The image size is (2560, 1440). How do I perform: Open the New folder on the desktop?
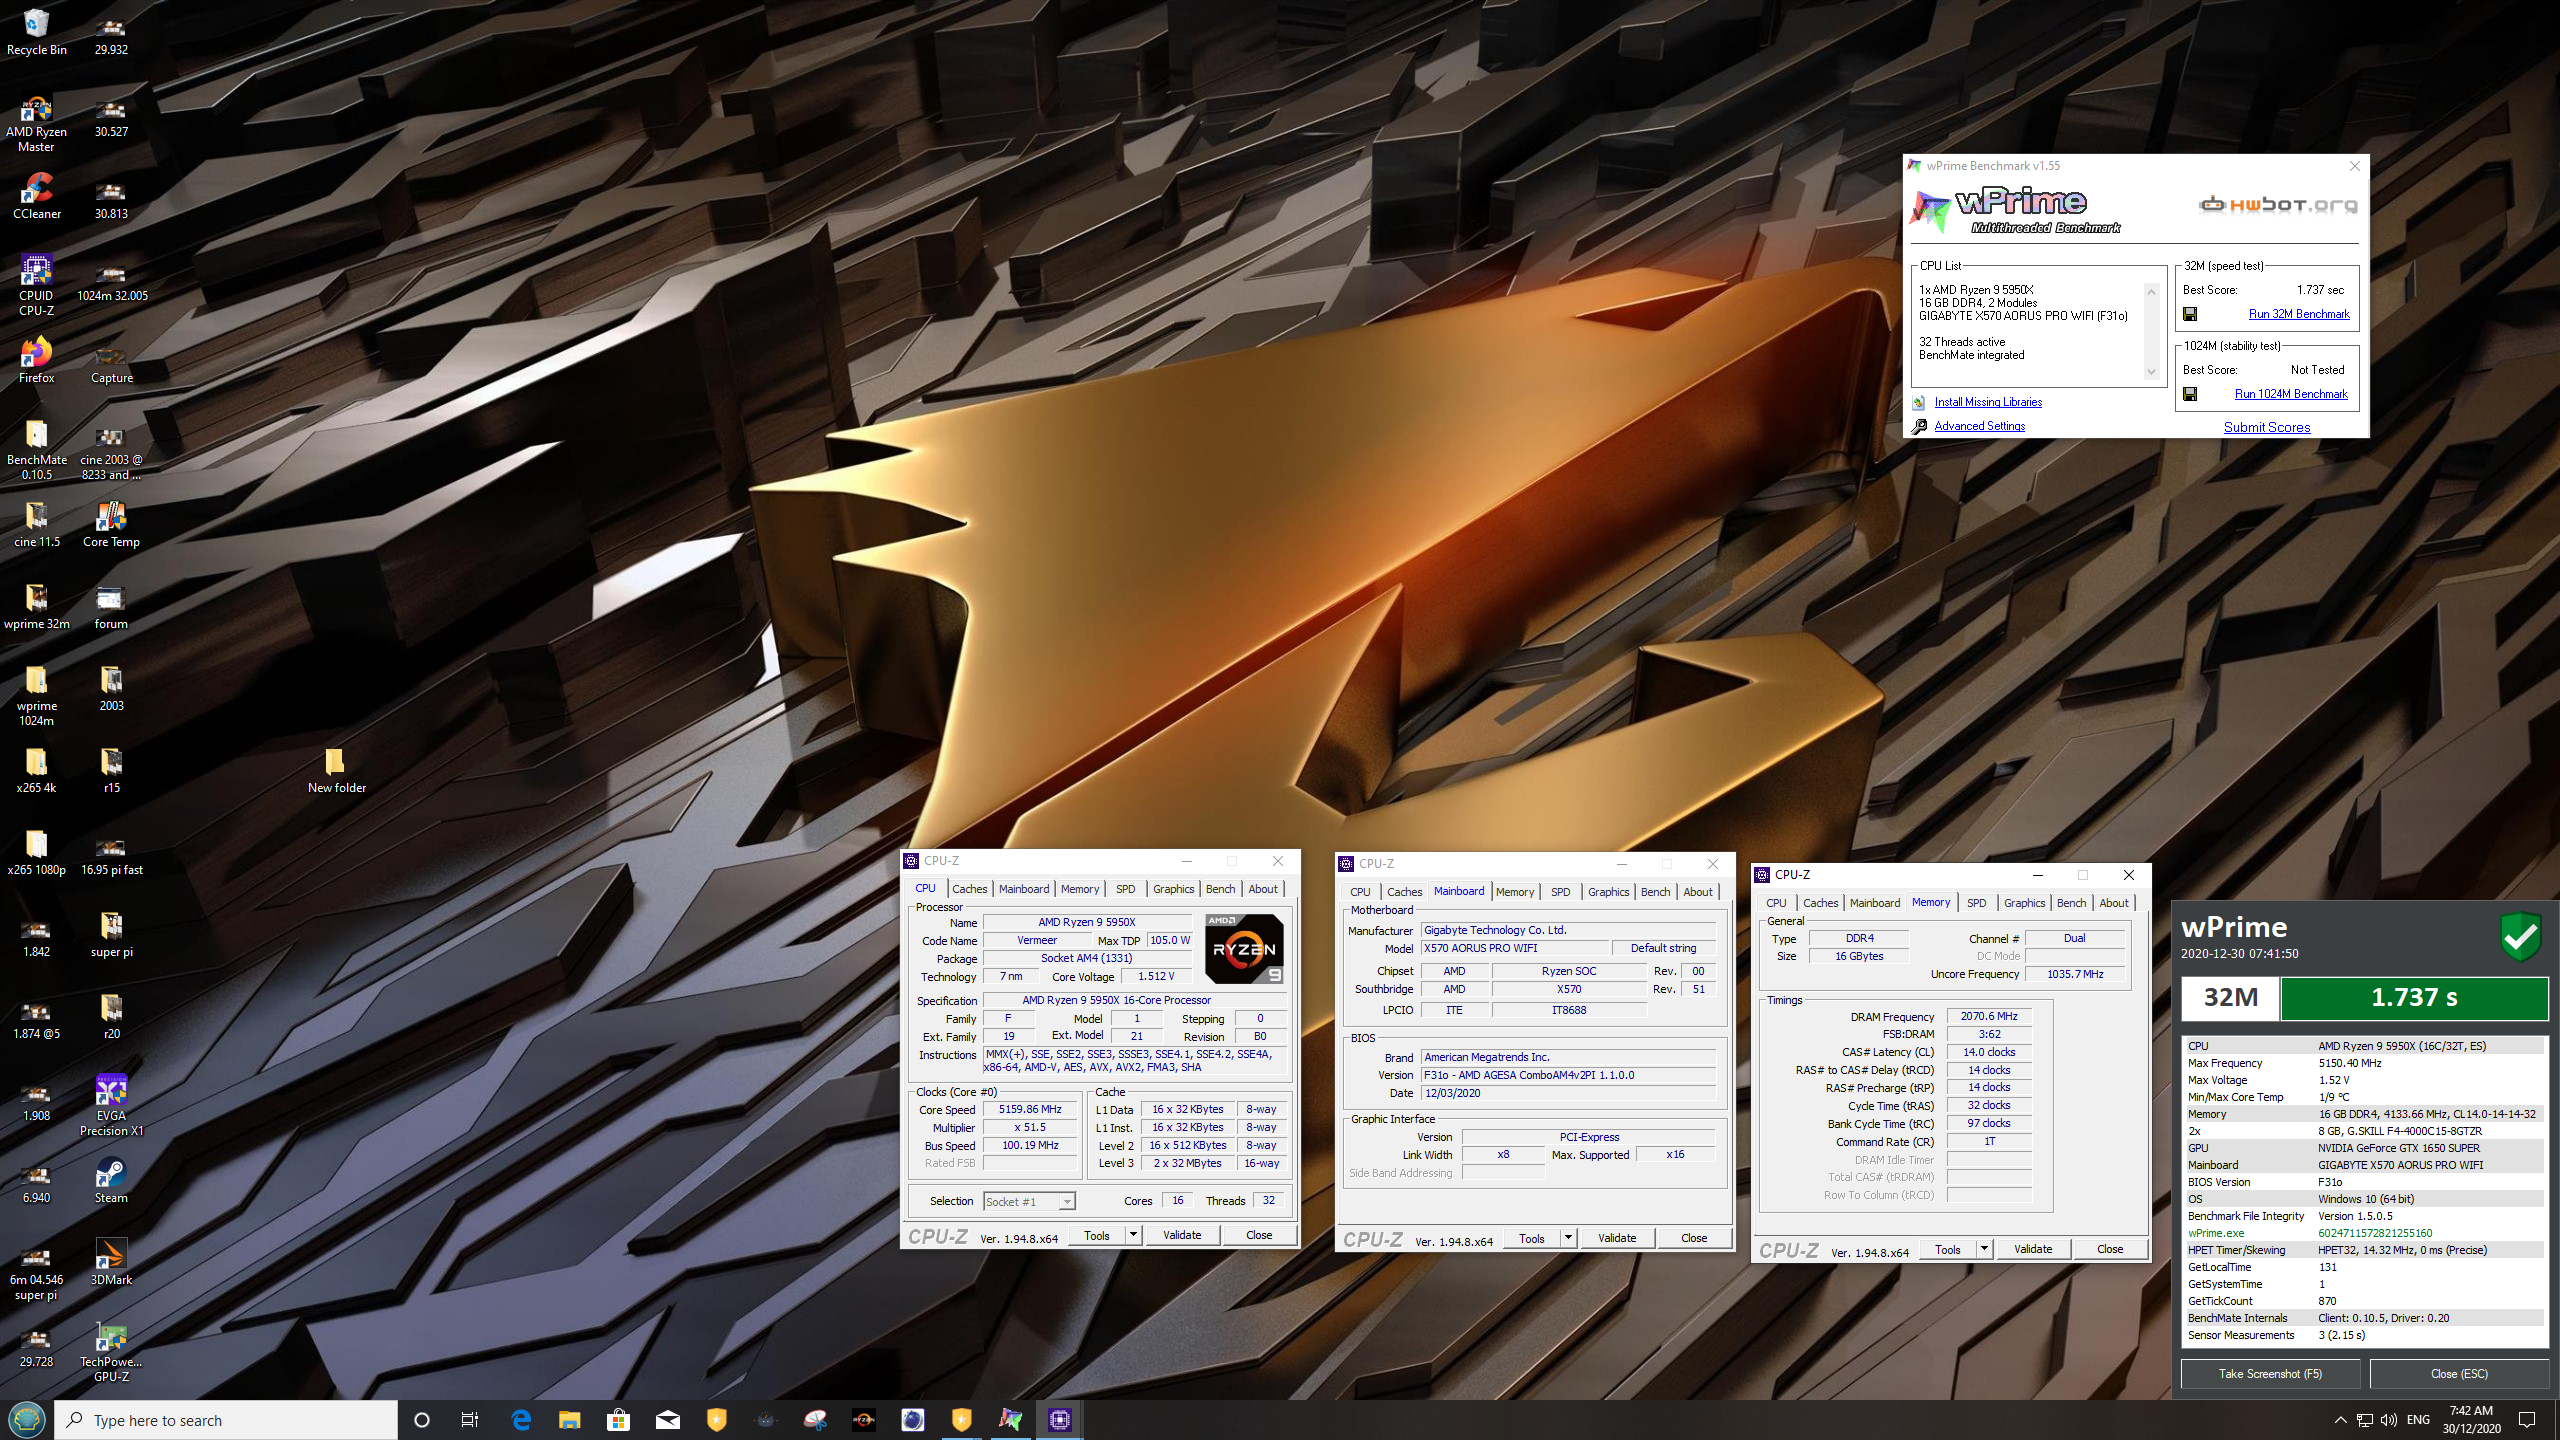336,769
